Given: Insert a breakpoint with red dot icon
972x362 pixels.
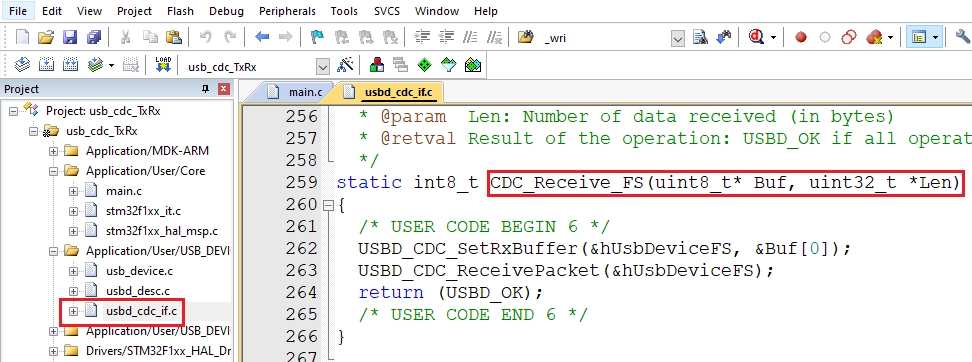Looking at the screenshot, I should tap(801, 37).
